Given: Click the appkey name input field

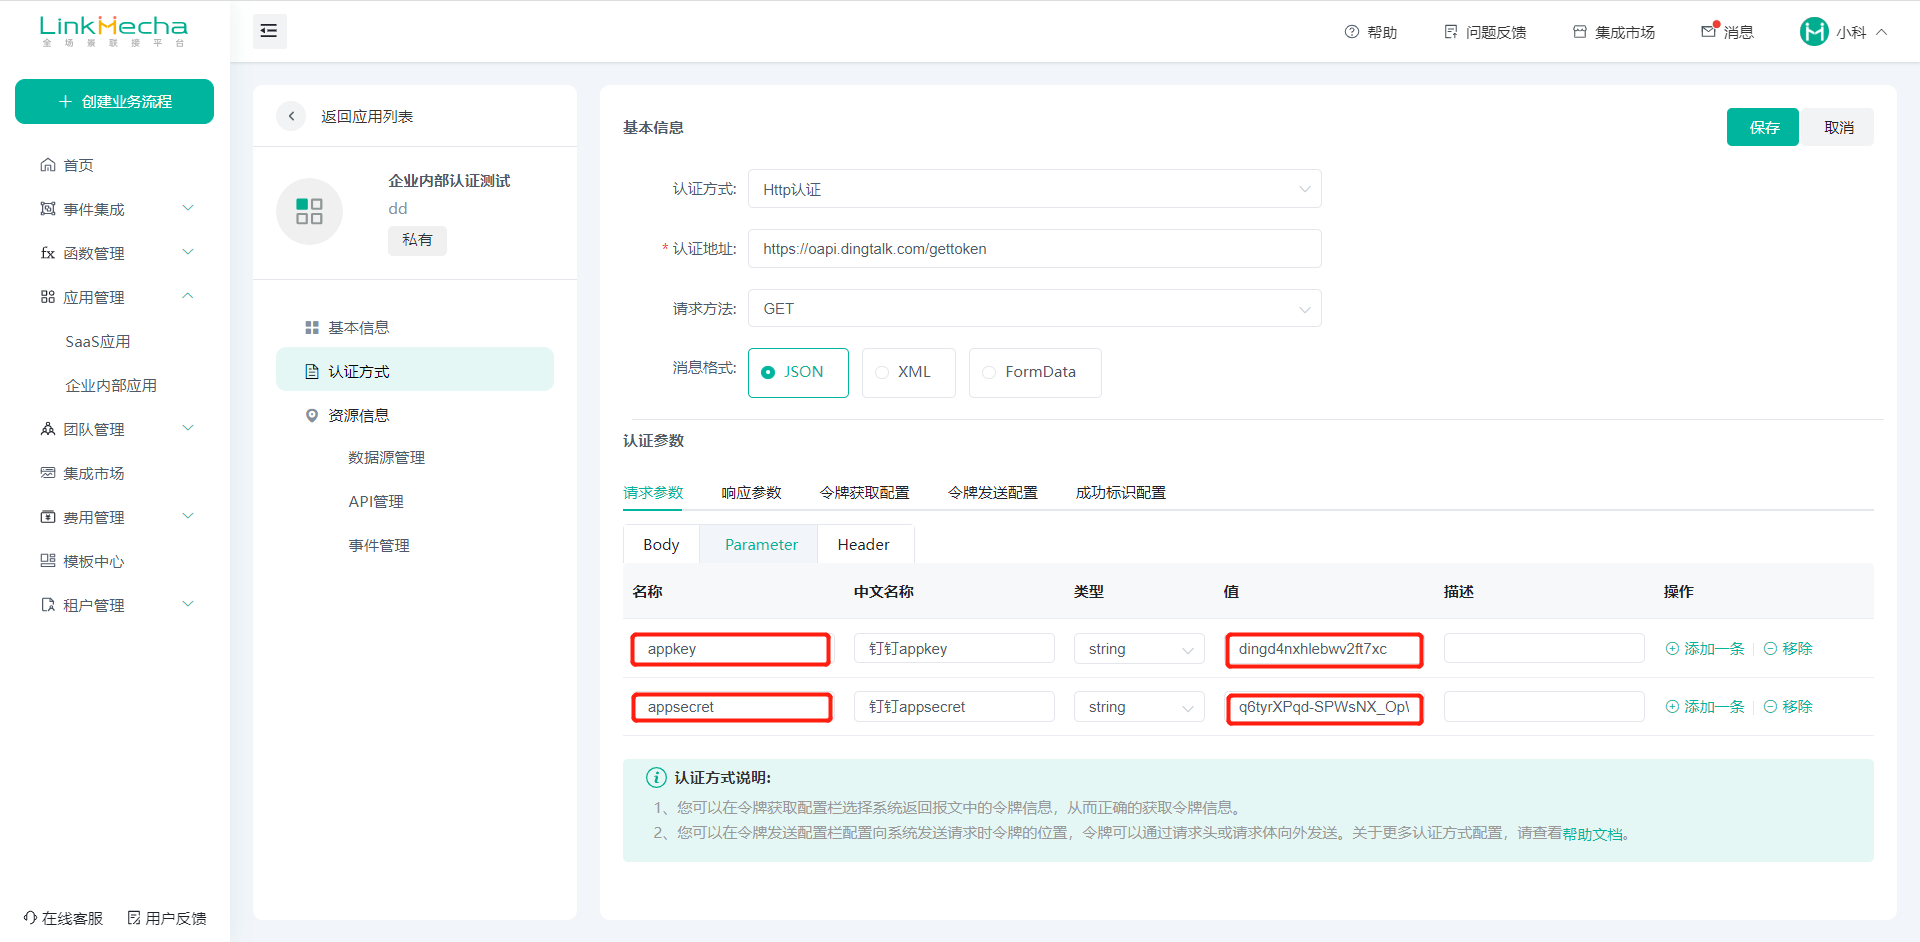Looking at the screenshot, I should 731,649.
